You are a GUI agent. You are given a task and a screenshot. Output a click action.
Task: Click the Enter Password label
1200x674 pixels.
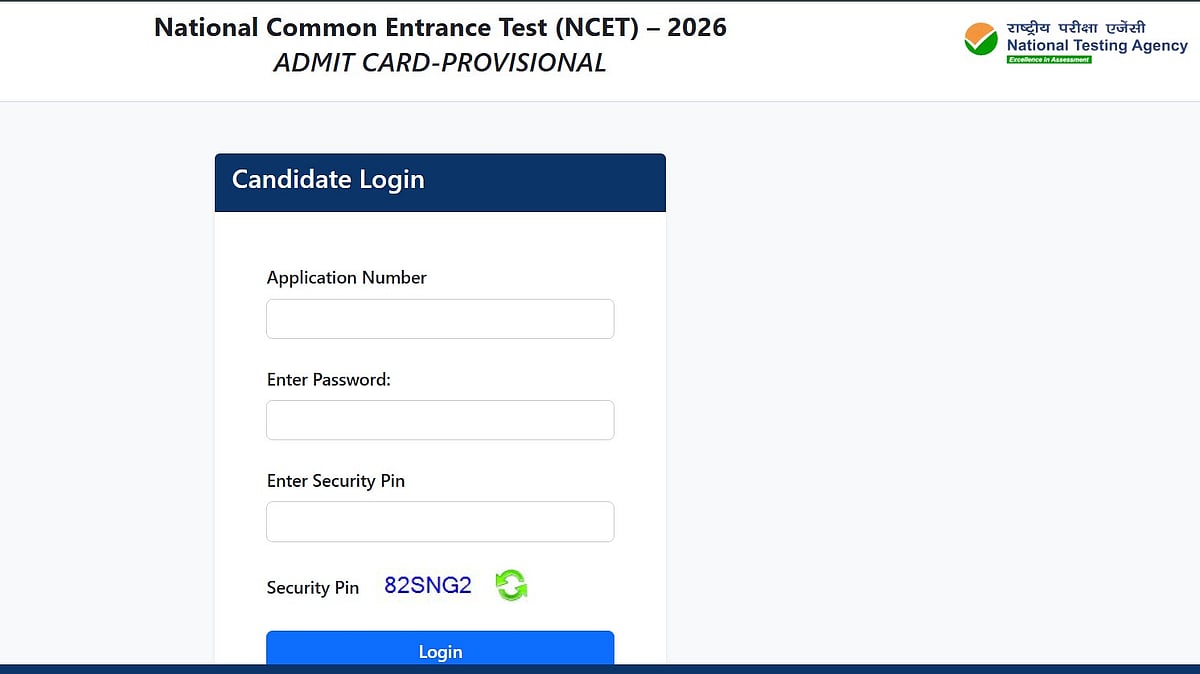(328, 380)
